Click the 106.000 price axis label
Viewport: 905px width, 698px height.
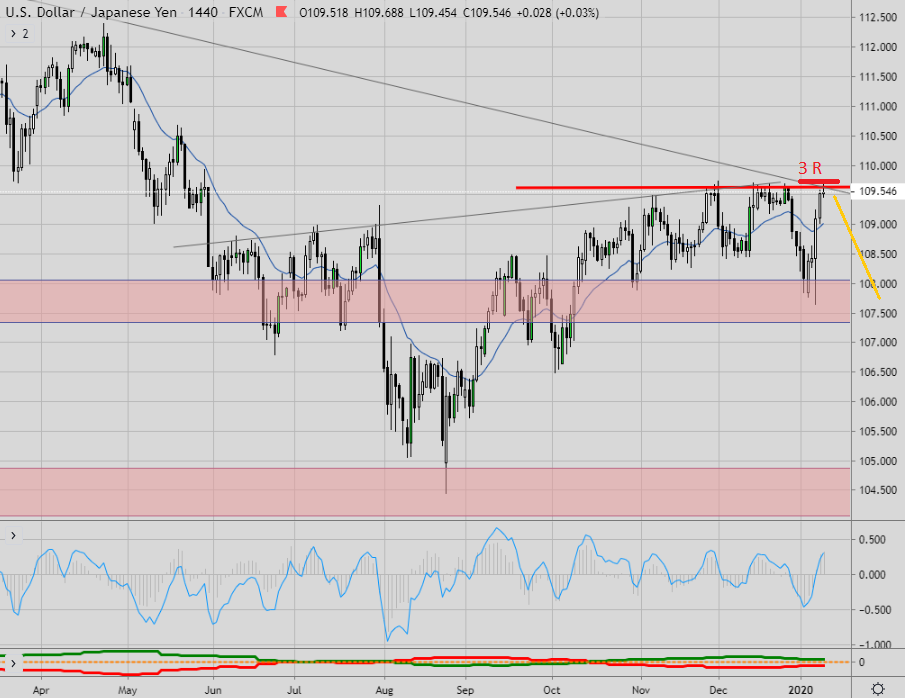pyautogui.click(x=878, y=402)
